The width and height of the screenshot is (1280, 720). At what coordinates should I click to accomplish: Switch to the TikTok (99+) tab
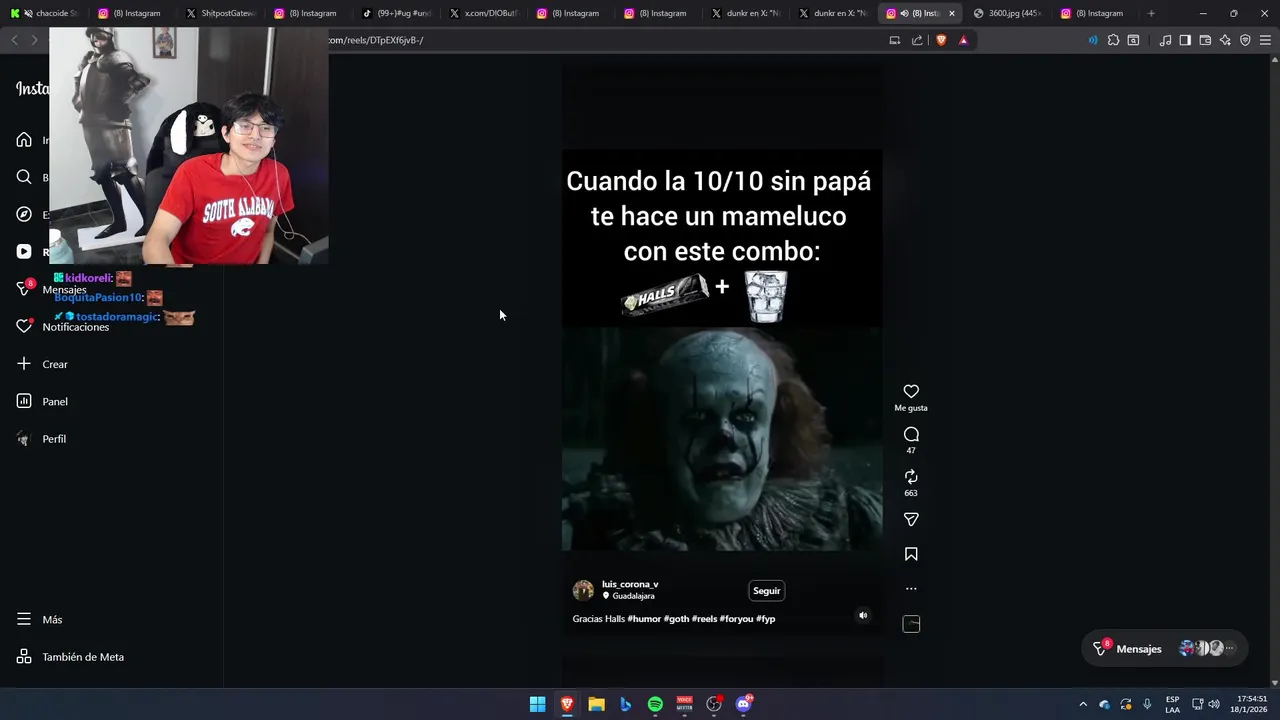tap(396, 13)
